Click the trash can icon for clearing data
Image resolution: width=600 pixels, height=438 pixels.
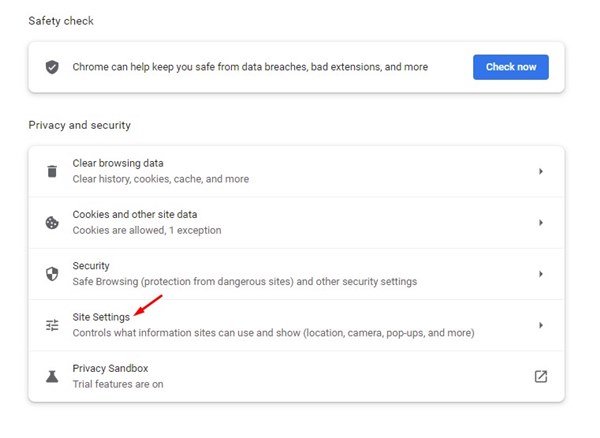[x=52, y=171]
